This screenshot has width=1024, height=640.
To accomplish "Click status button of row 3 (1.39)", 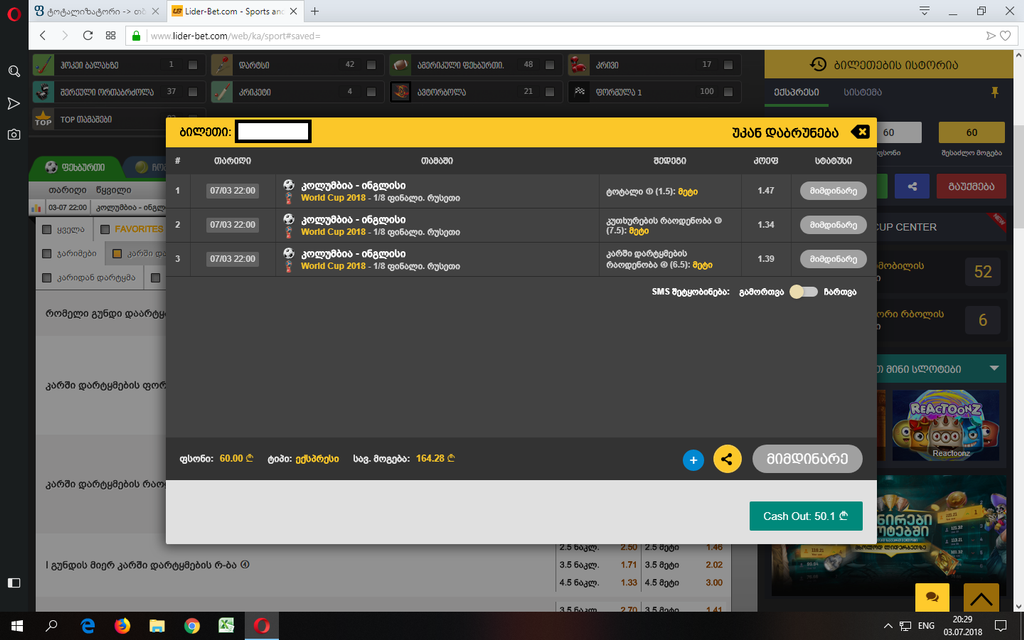I will [x=833, y=259].
